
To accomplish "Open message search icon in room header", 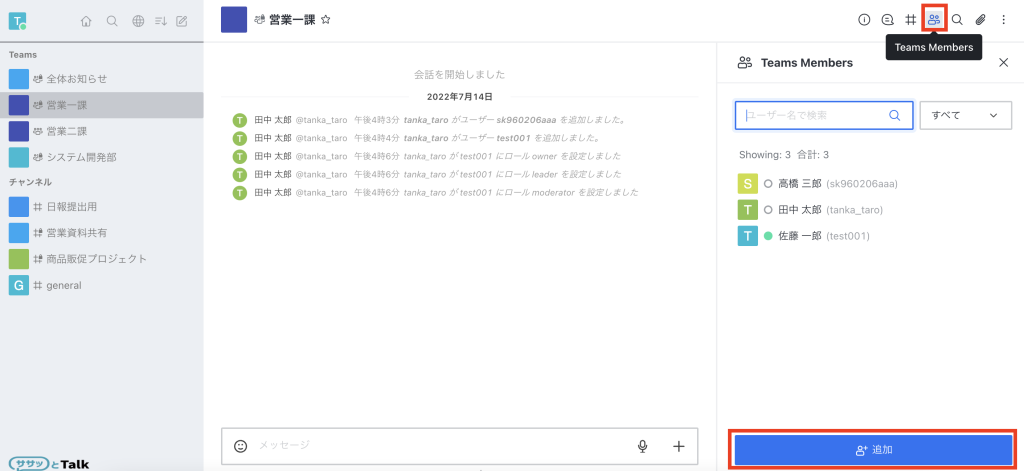I will [957, 20].
